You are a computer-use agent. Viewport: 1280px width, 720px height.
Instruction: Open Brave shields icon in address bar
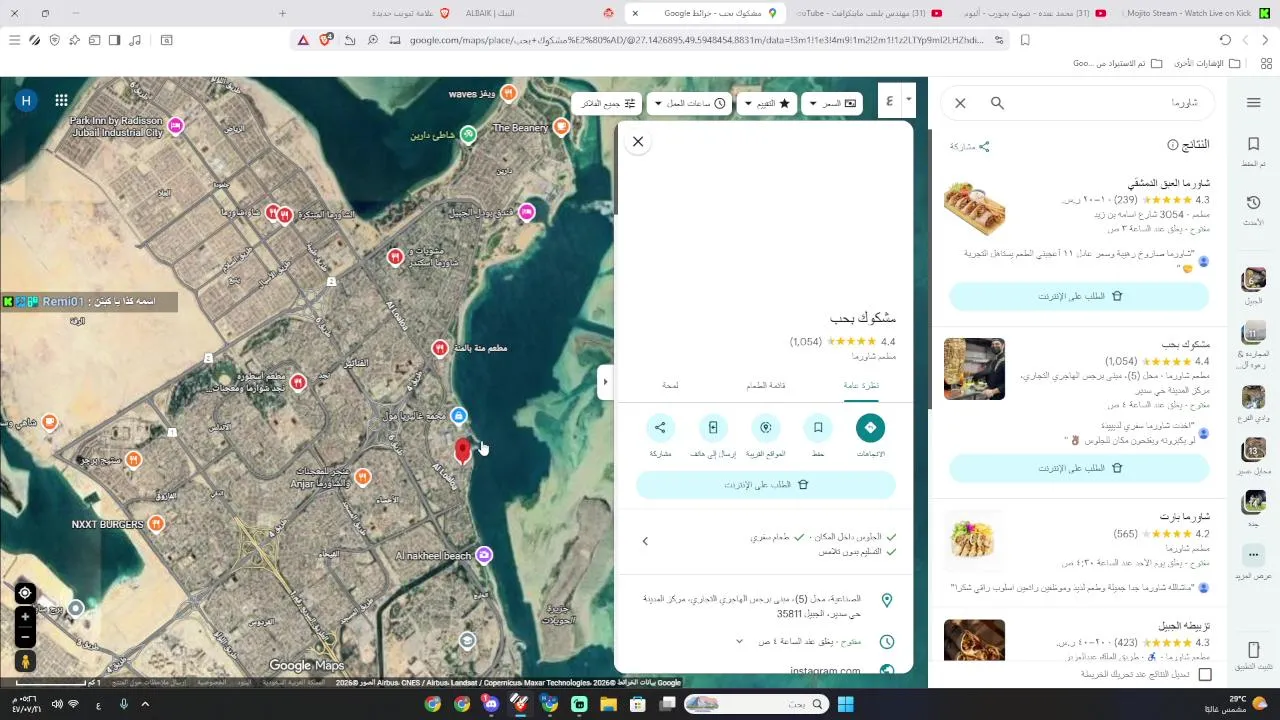[x=326, y=40]
